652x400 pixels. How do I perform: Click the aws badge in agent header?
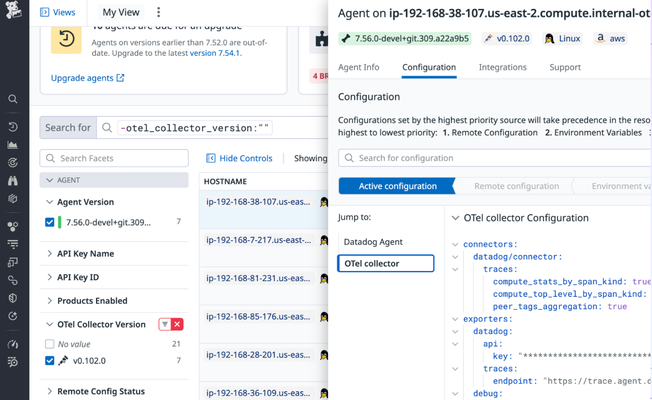614,38
